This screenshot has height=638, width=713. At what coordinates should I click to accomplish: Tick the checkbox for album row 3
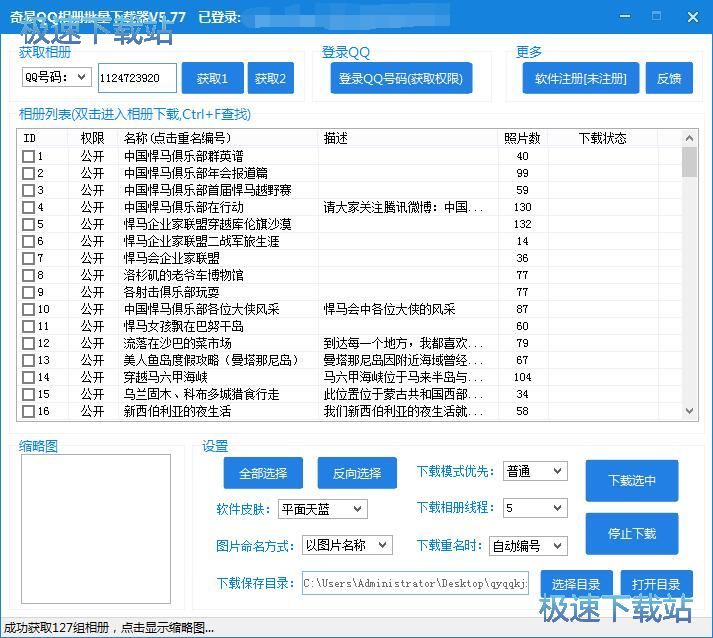pos(28,190)
